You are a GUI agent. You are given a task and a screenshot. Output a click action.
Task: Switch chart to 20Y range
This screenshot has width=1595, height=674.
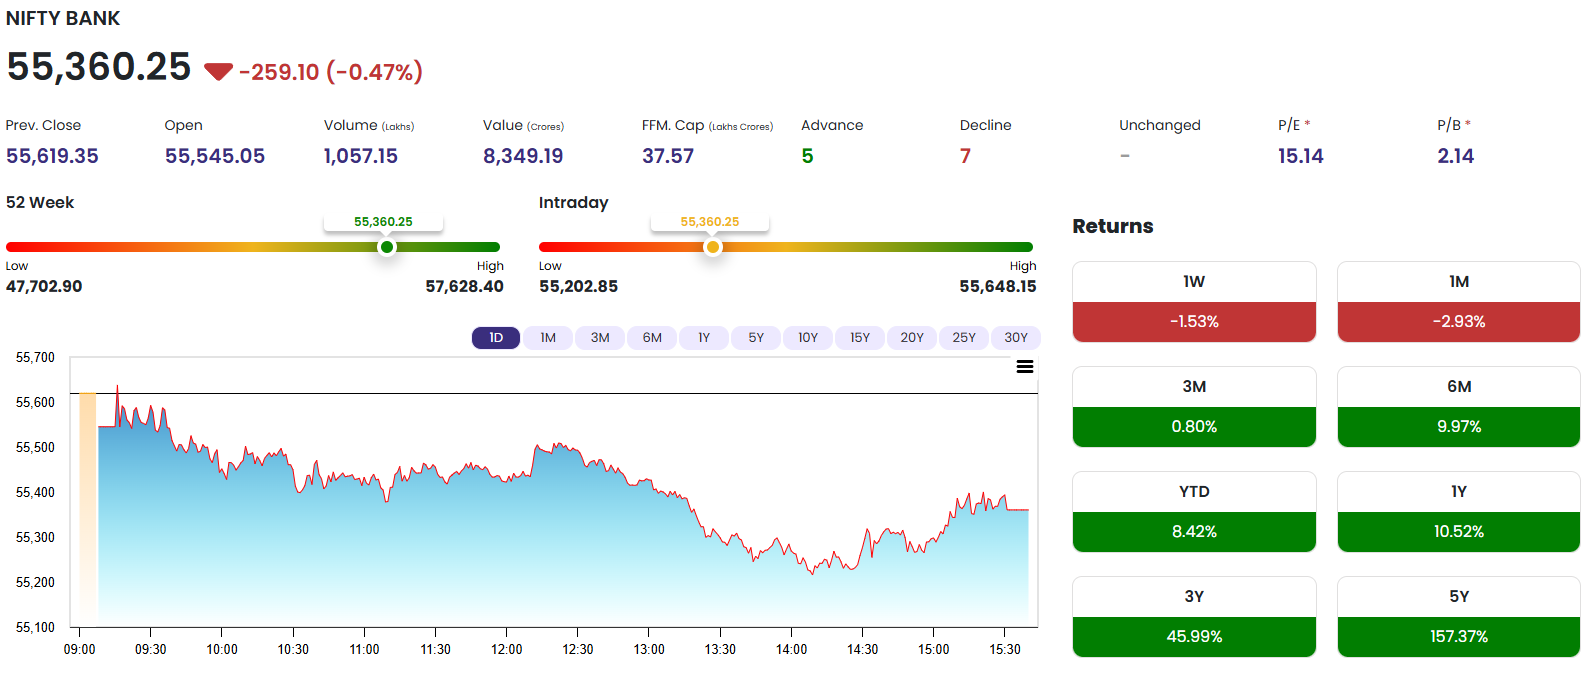pyautogui.click(x=912, y=338)
